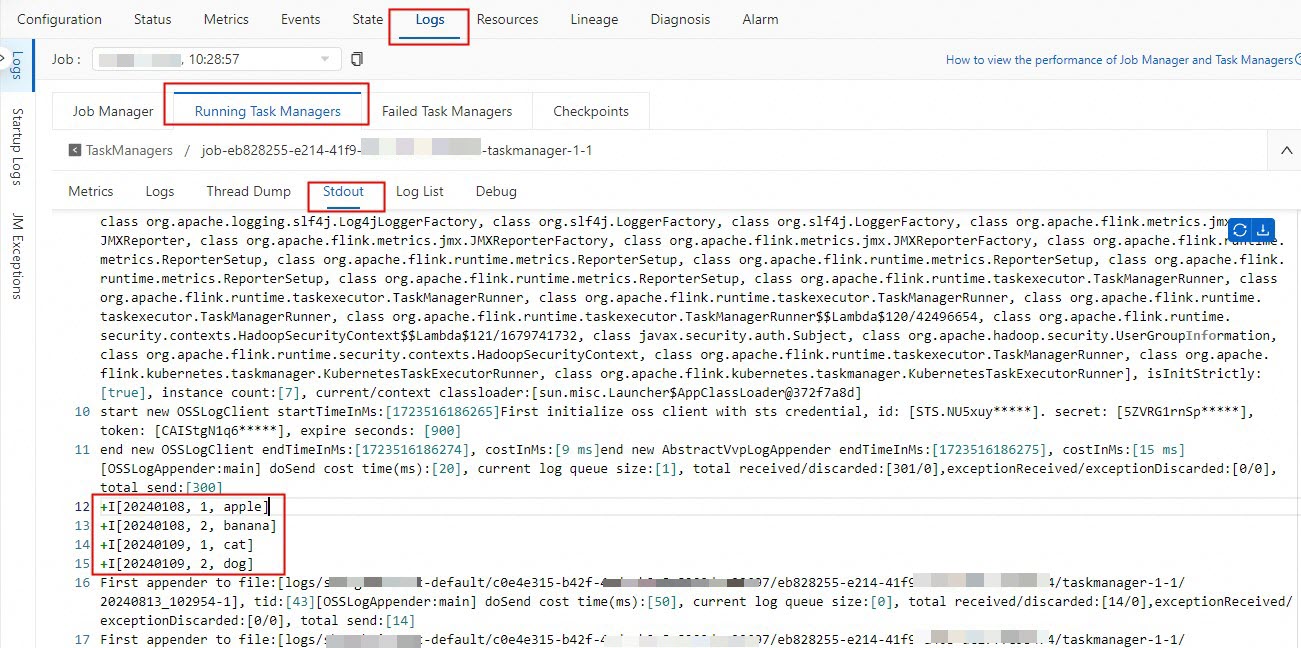Switch to the Thread Dump sub-tab
Image resolution: width=1301 pixels, height=648 pixels.
248,191
